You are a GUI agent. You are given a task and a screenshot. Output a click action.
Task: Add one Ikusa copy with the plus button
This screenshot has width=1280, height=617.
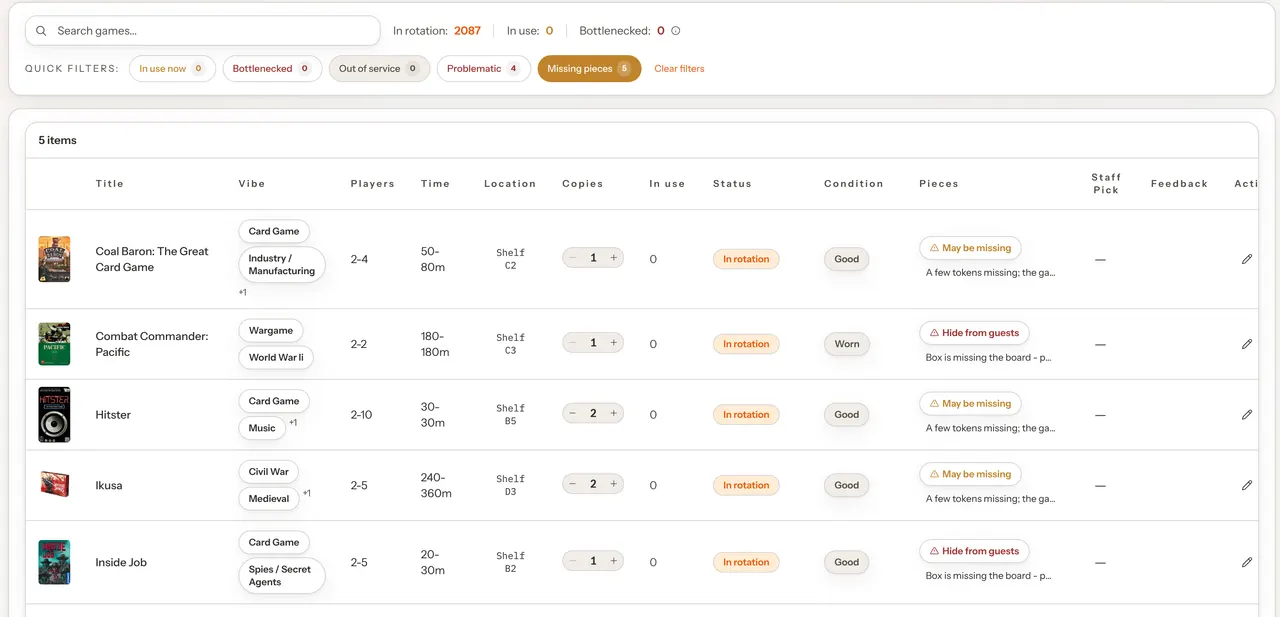(x=614, y=484)
